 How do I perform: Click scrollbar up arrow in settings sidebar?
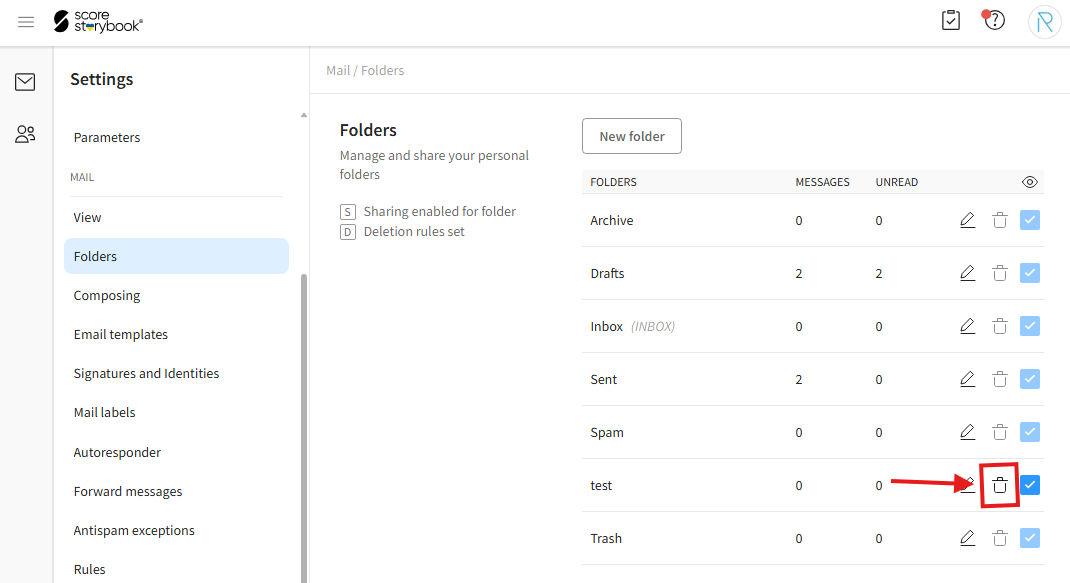click(x=304, y=115)
